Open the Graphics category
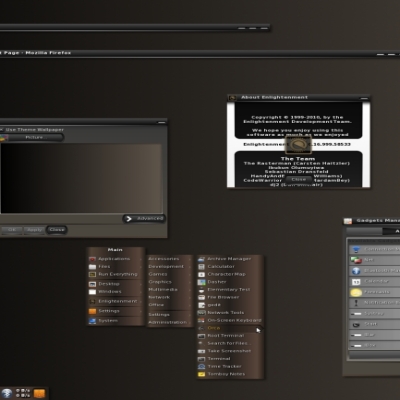 pyautogui.click(x=170, y=282)
